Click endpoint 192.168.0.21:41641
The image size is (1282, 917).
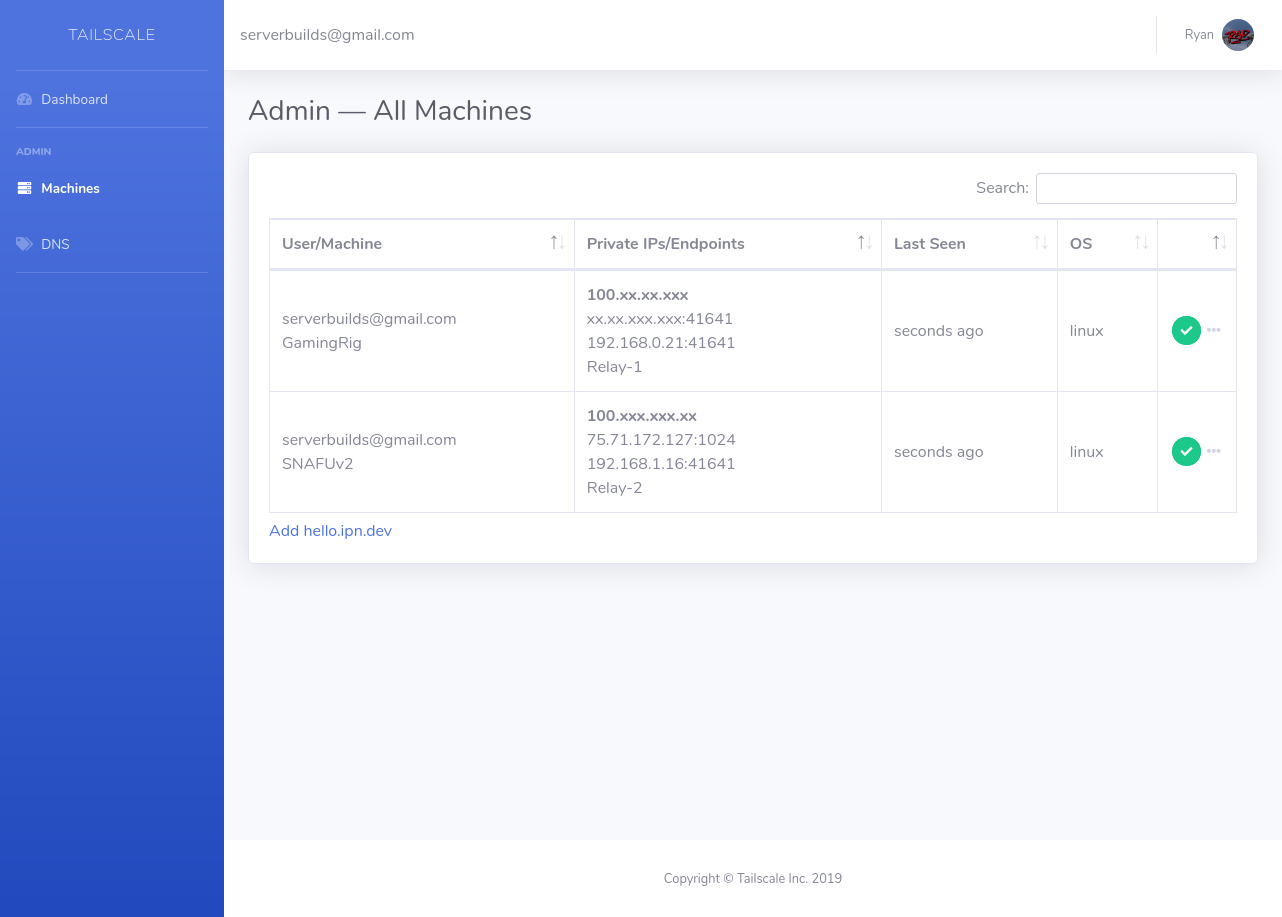pyautogui.click(x=661, y=343)
